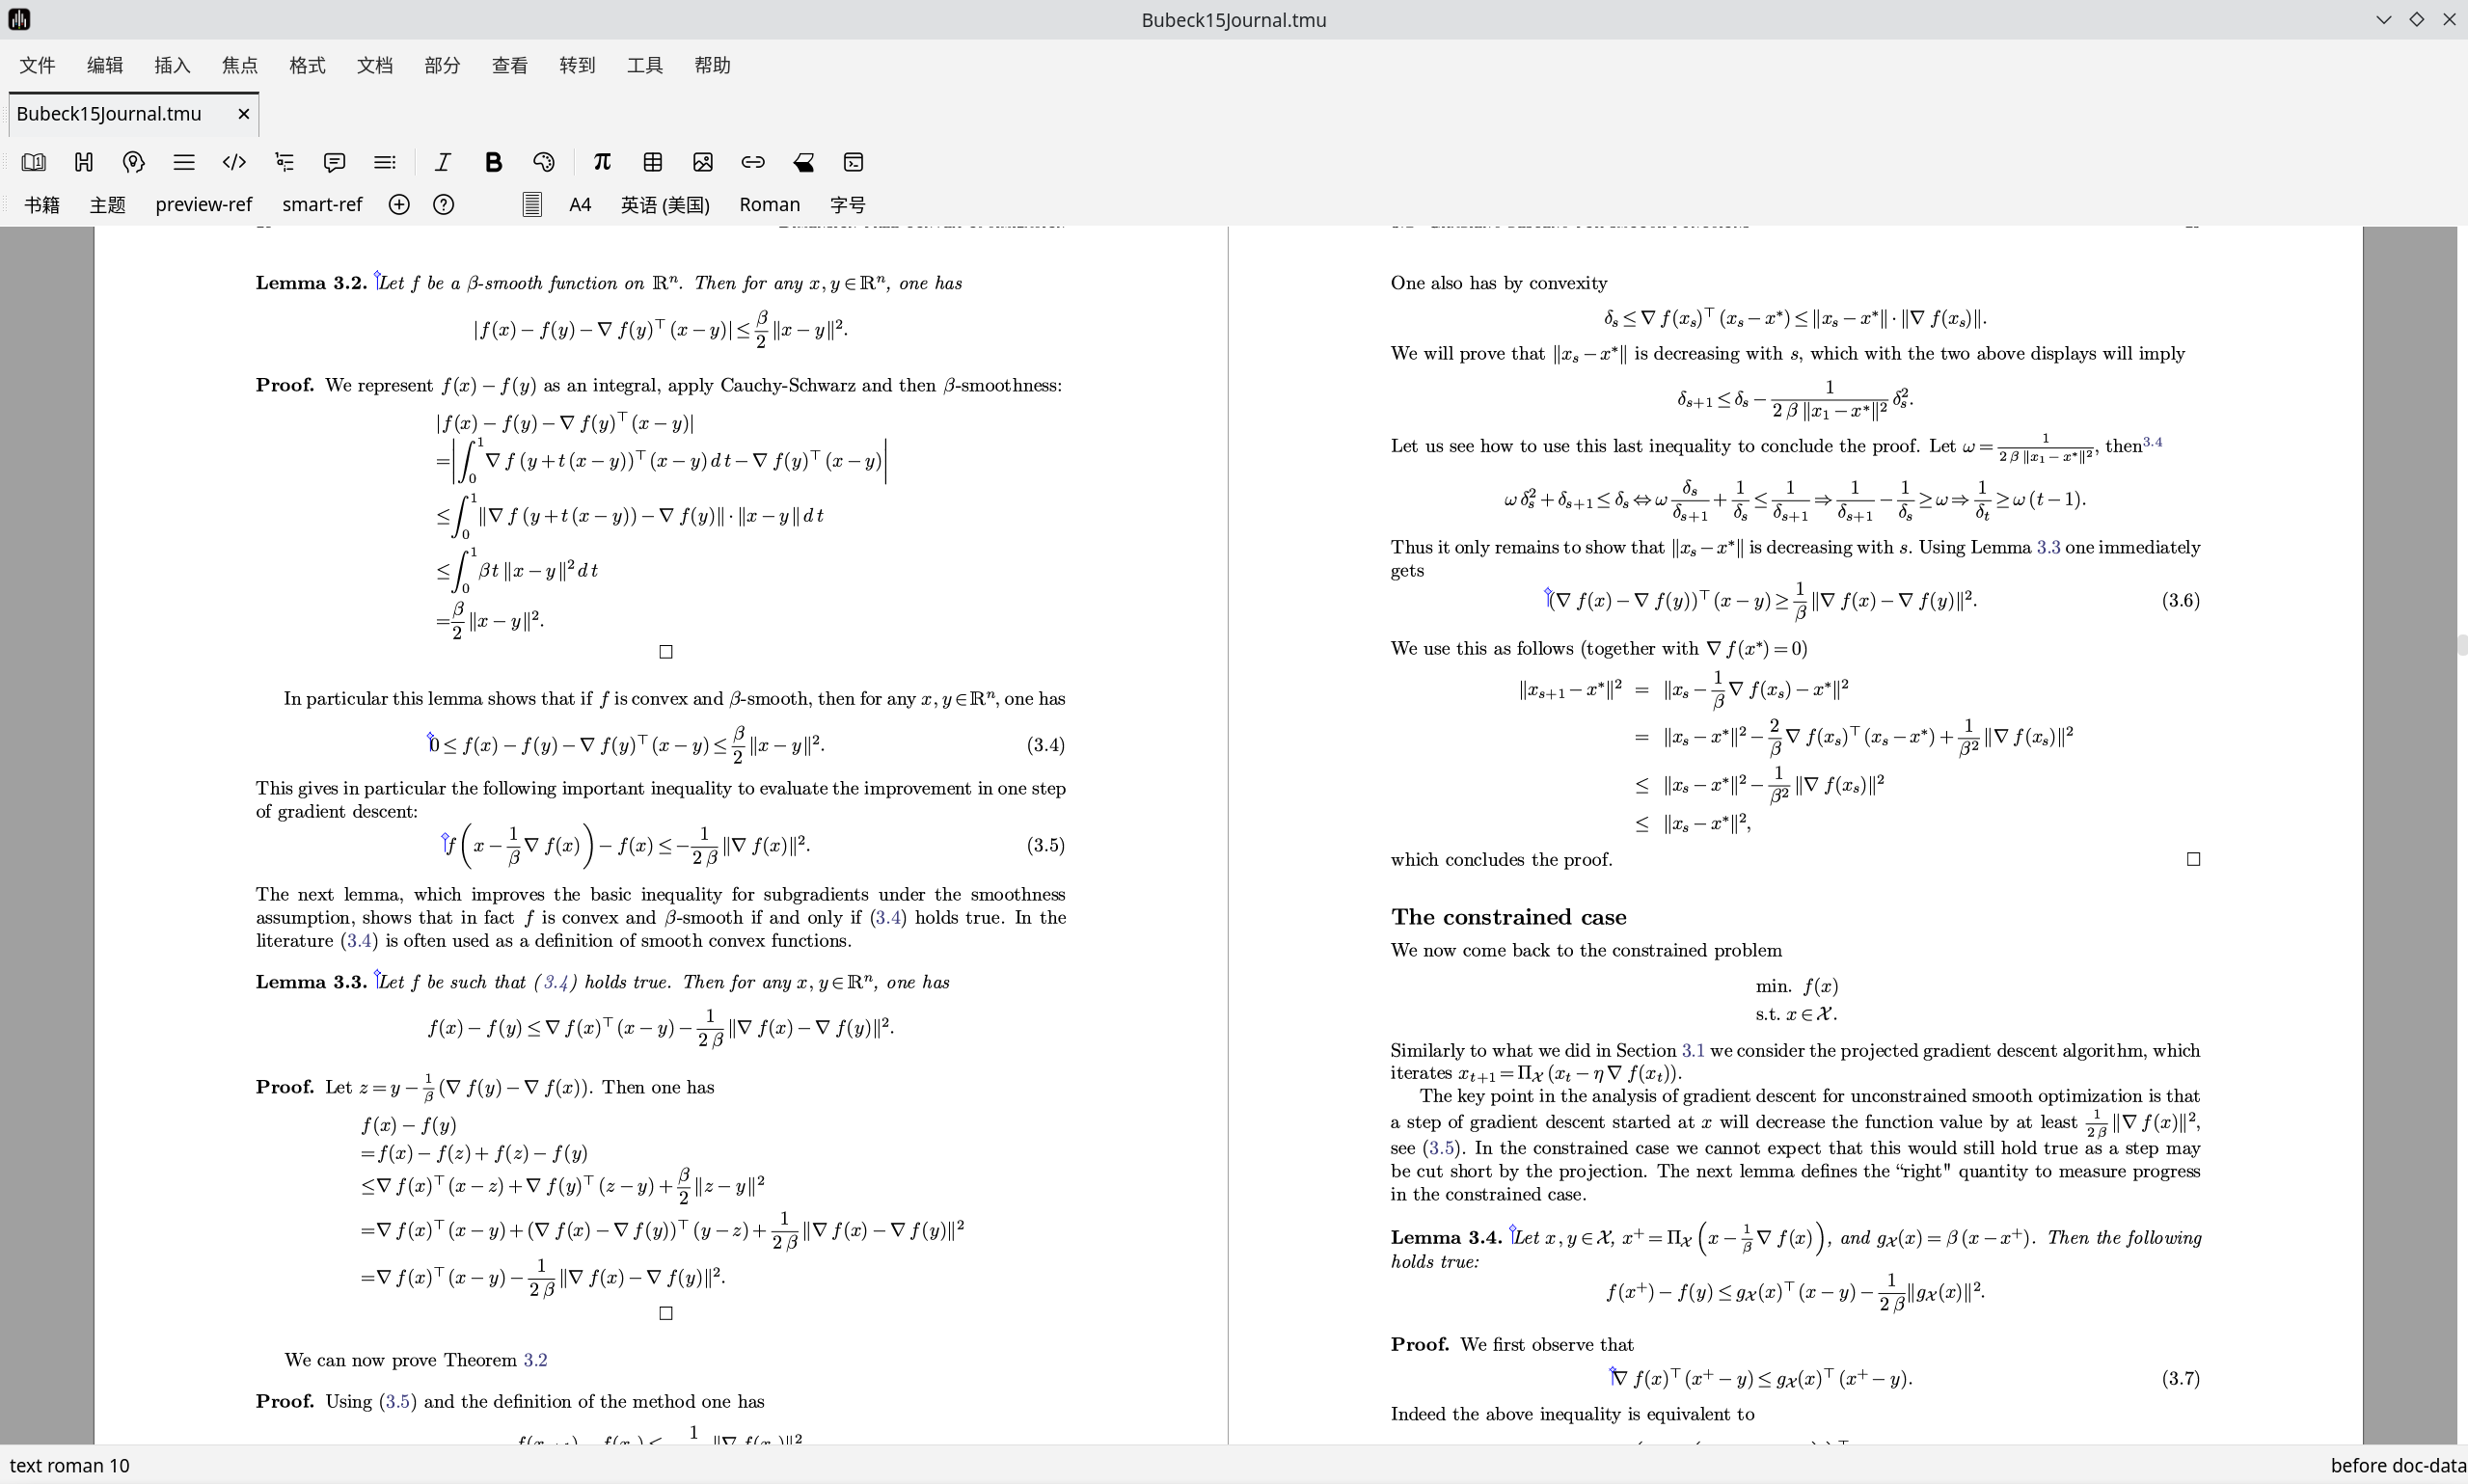The width and height of the screenshot is (2468, 1484).
Task: Click the code tag icon
Action: [x=234, y=162]
